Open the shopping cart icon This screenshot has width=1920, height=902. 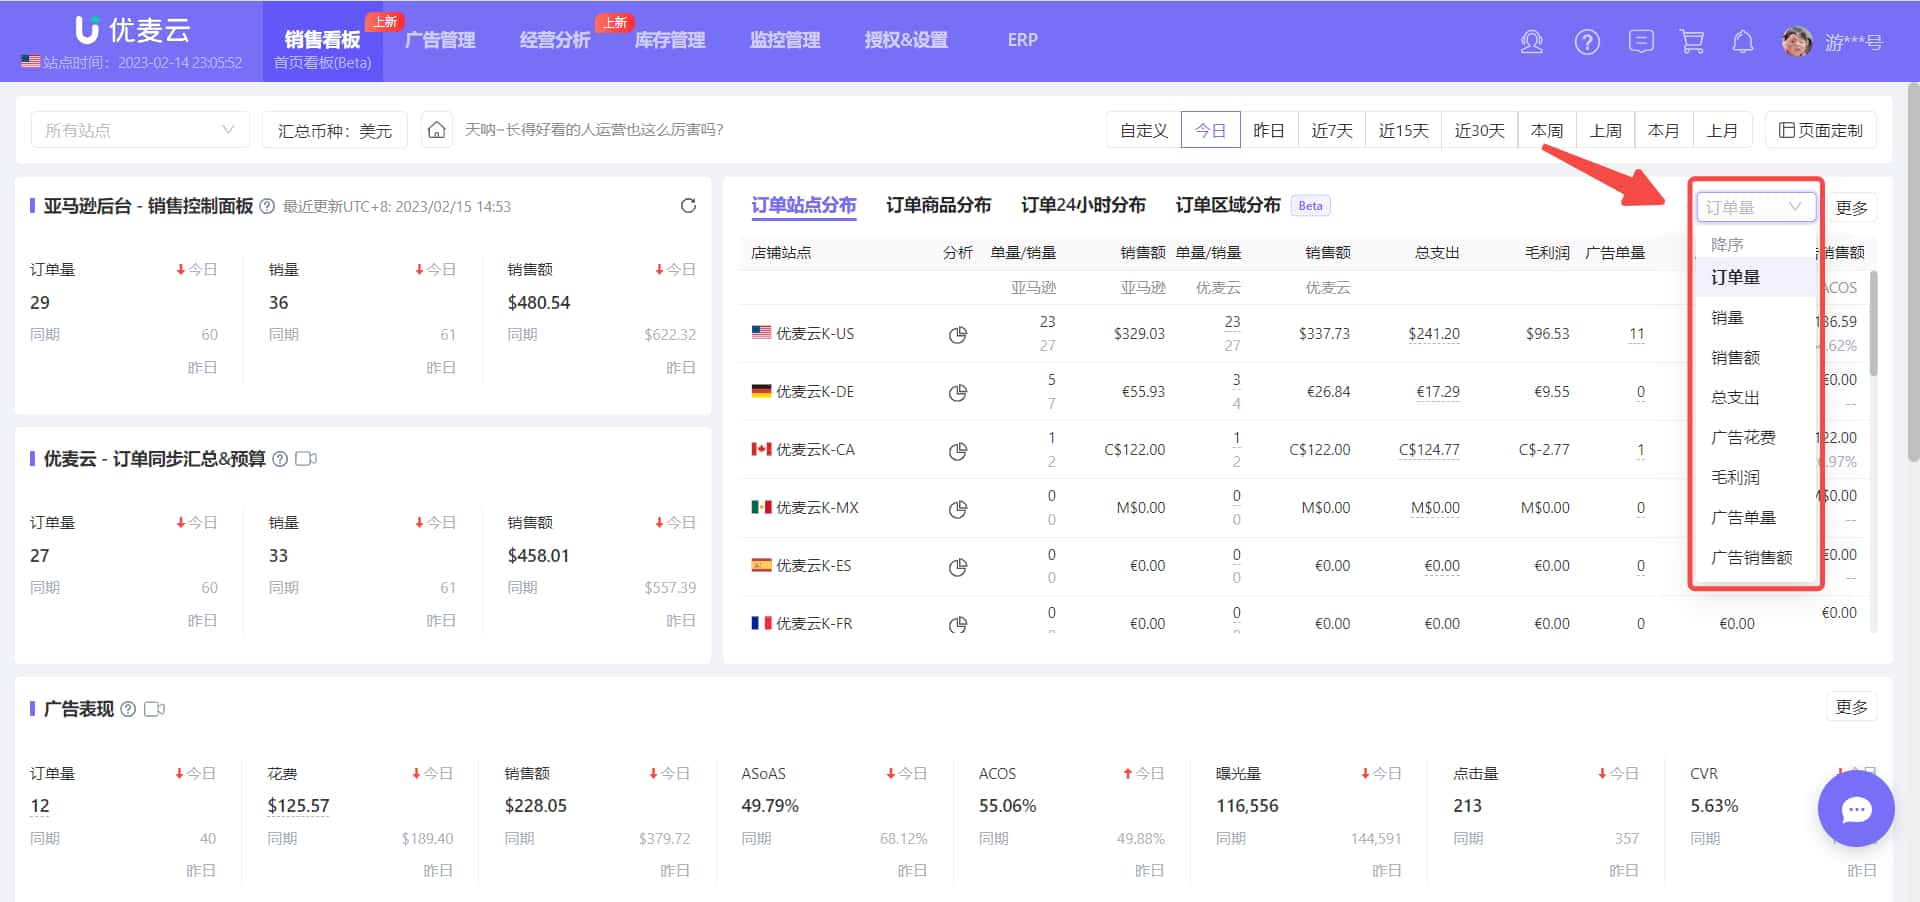[x=1692, y=42]
